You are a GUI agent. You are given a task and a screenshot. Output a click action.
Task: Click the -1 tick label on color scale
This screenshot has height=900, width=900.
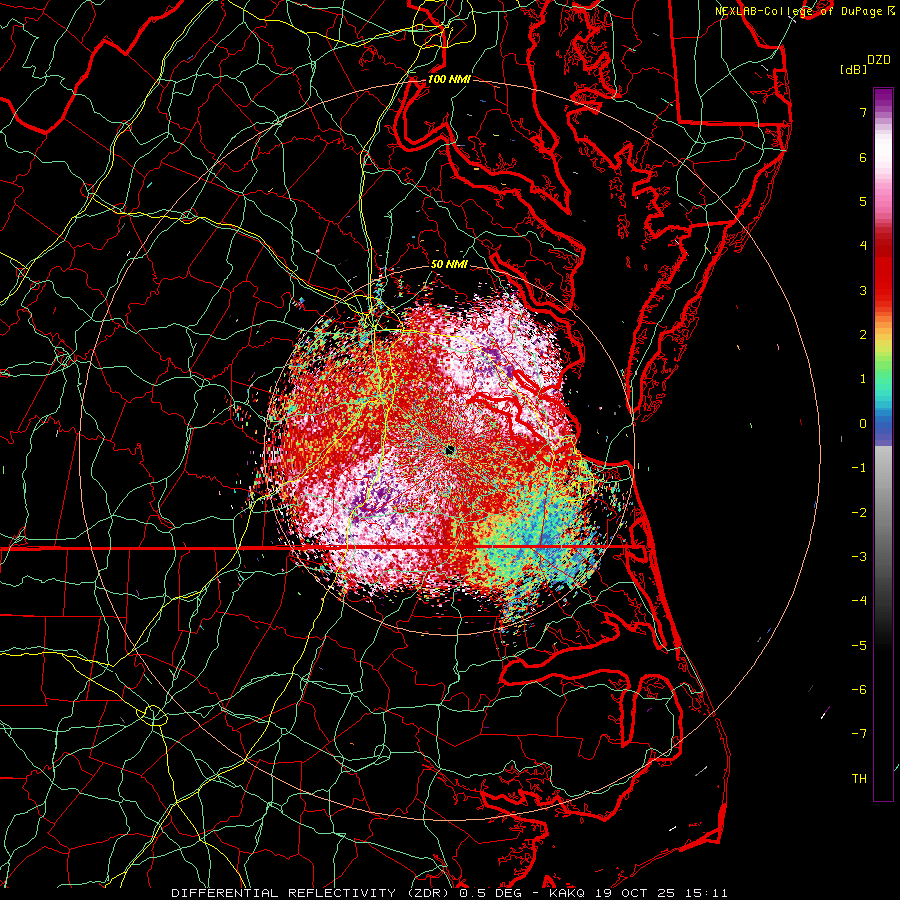coord(859,468)
